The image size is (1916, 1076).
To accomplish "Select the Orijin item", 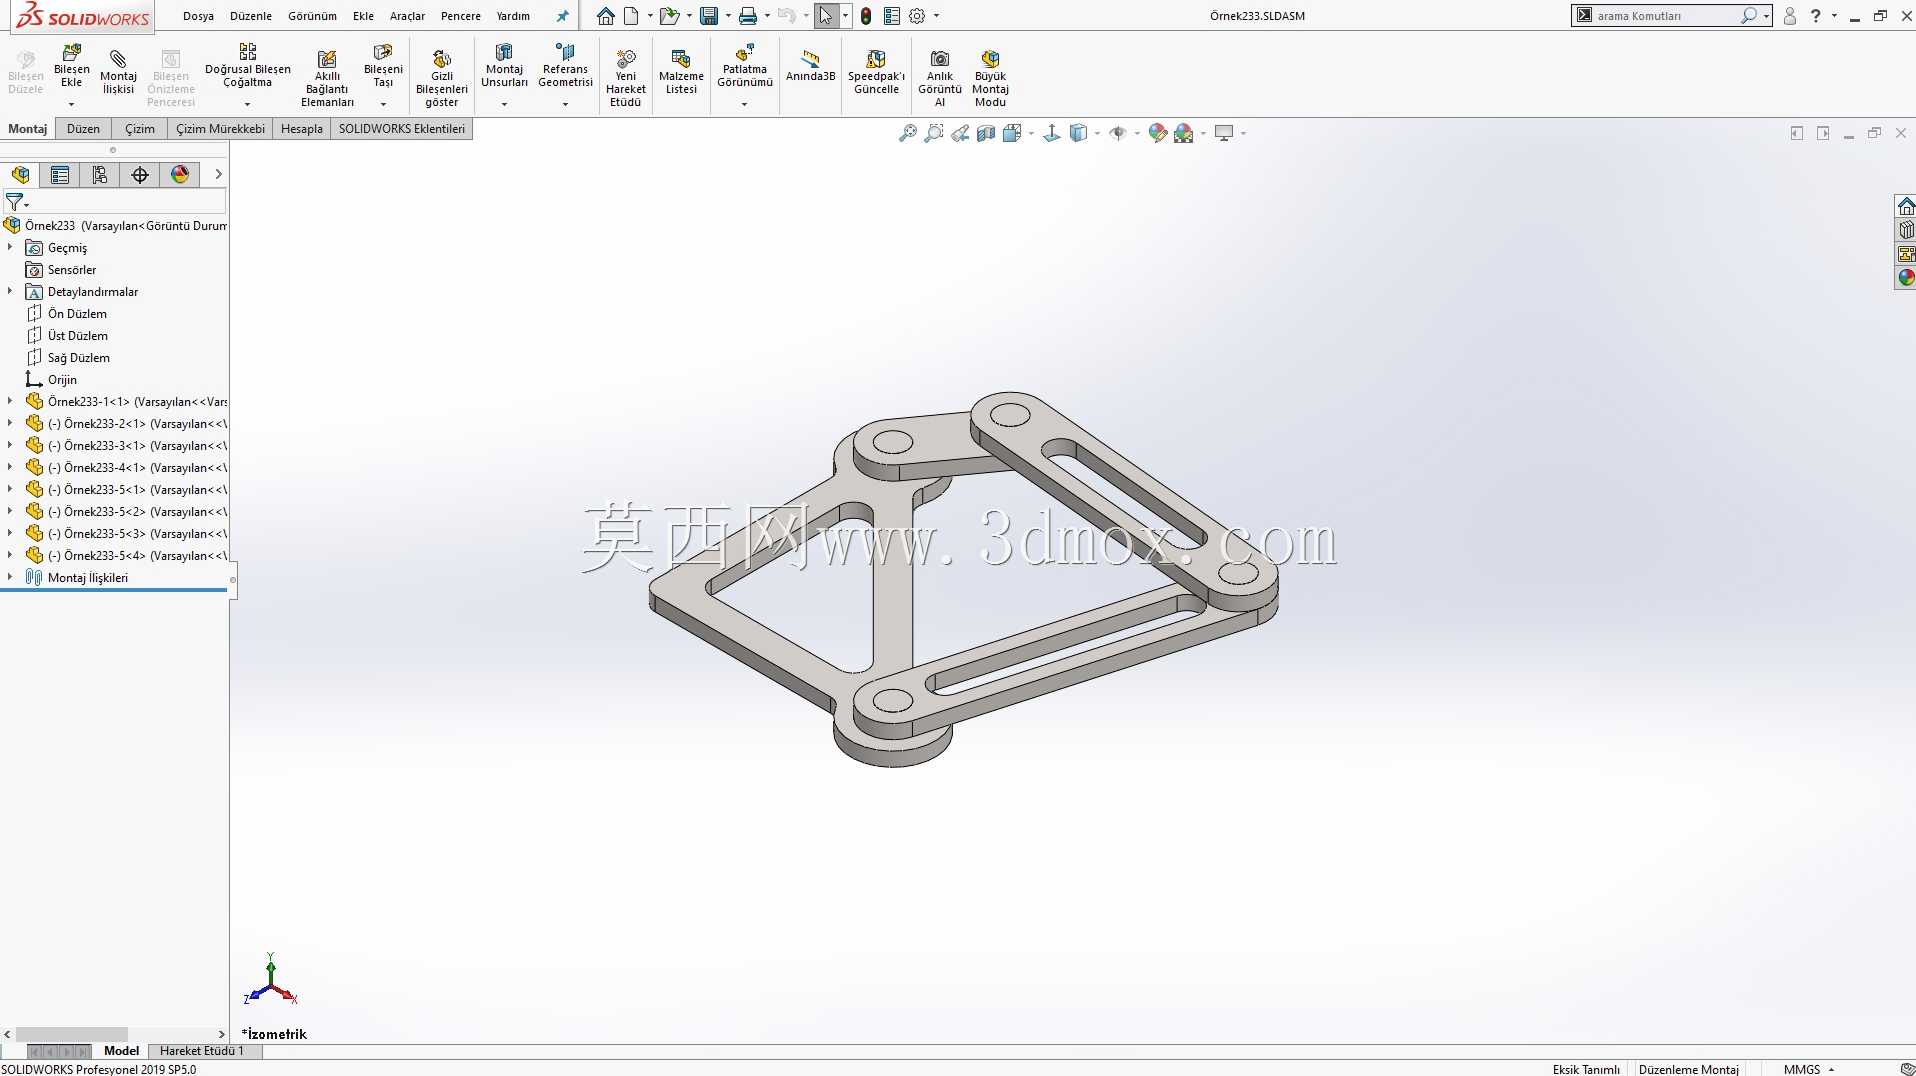I will [x=62, y=380].
